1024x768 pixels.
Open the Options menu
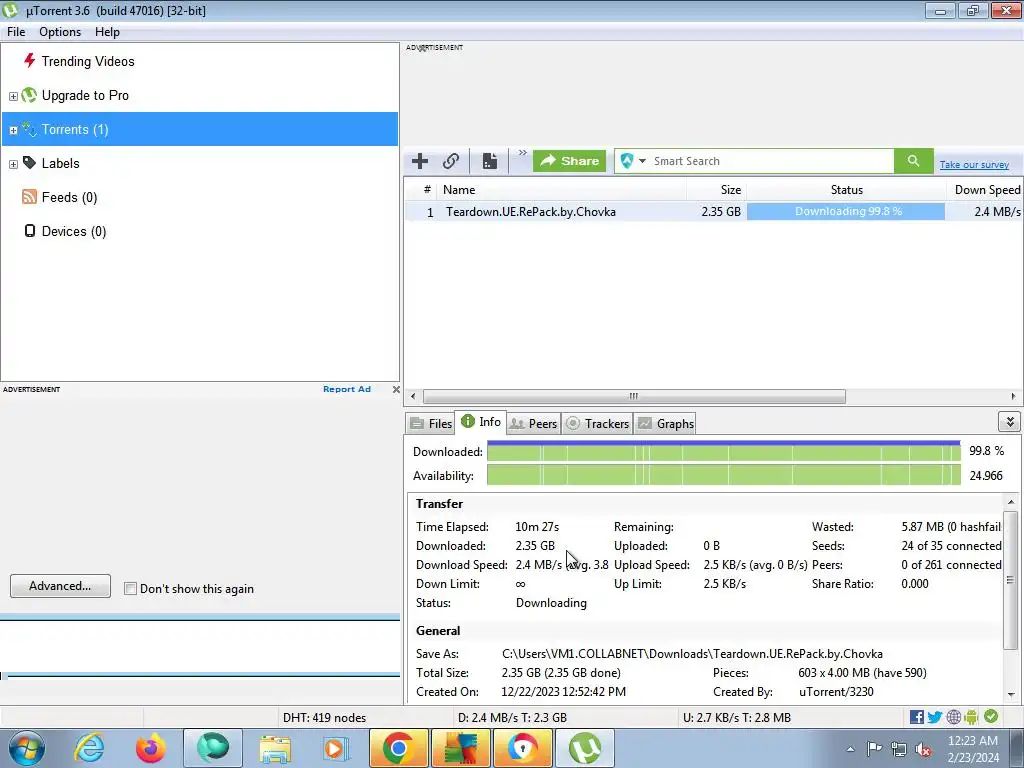click(x=60, y=32)
